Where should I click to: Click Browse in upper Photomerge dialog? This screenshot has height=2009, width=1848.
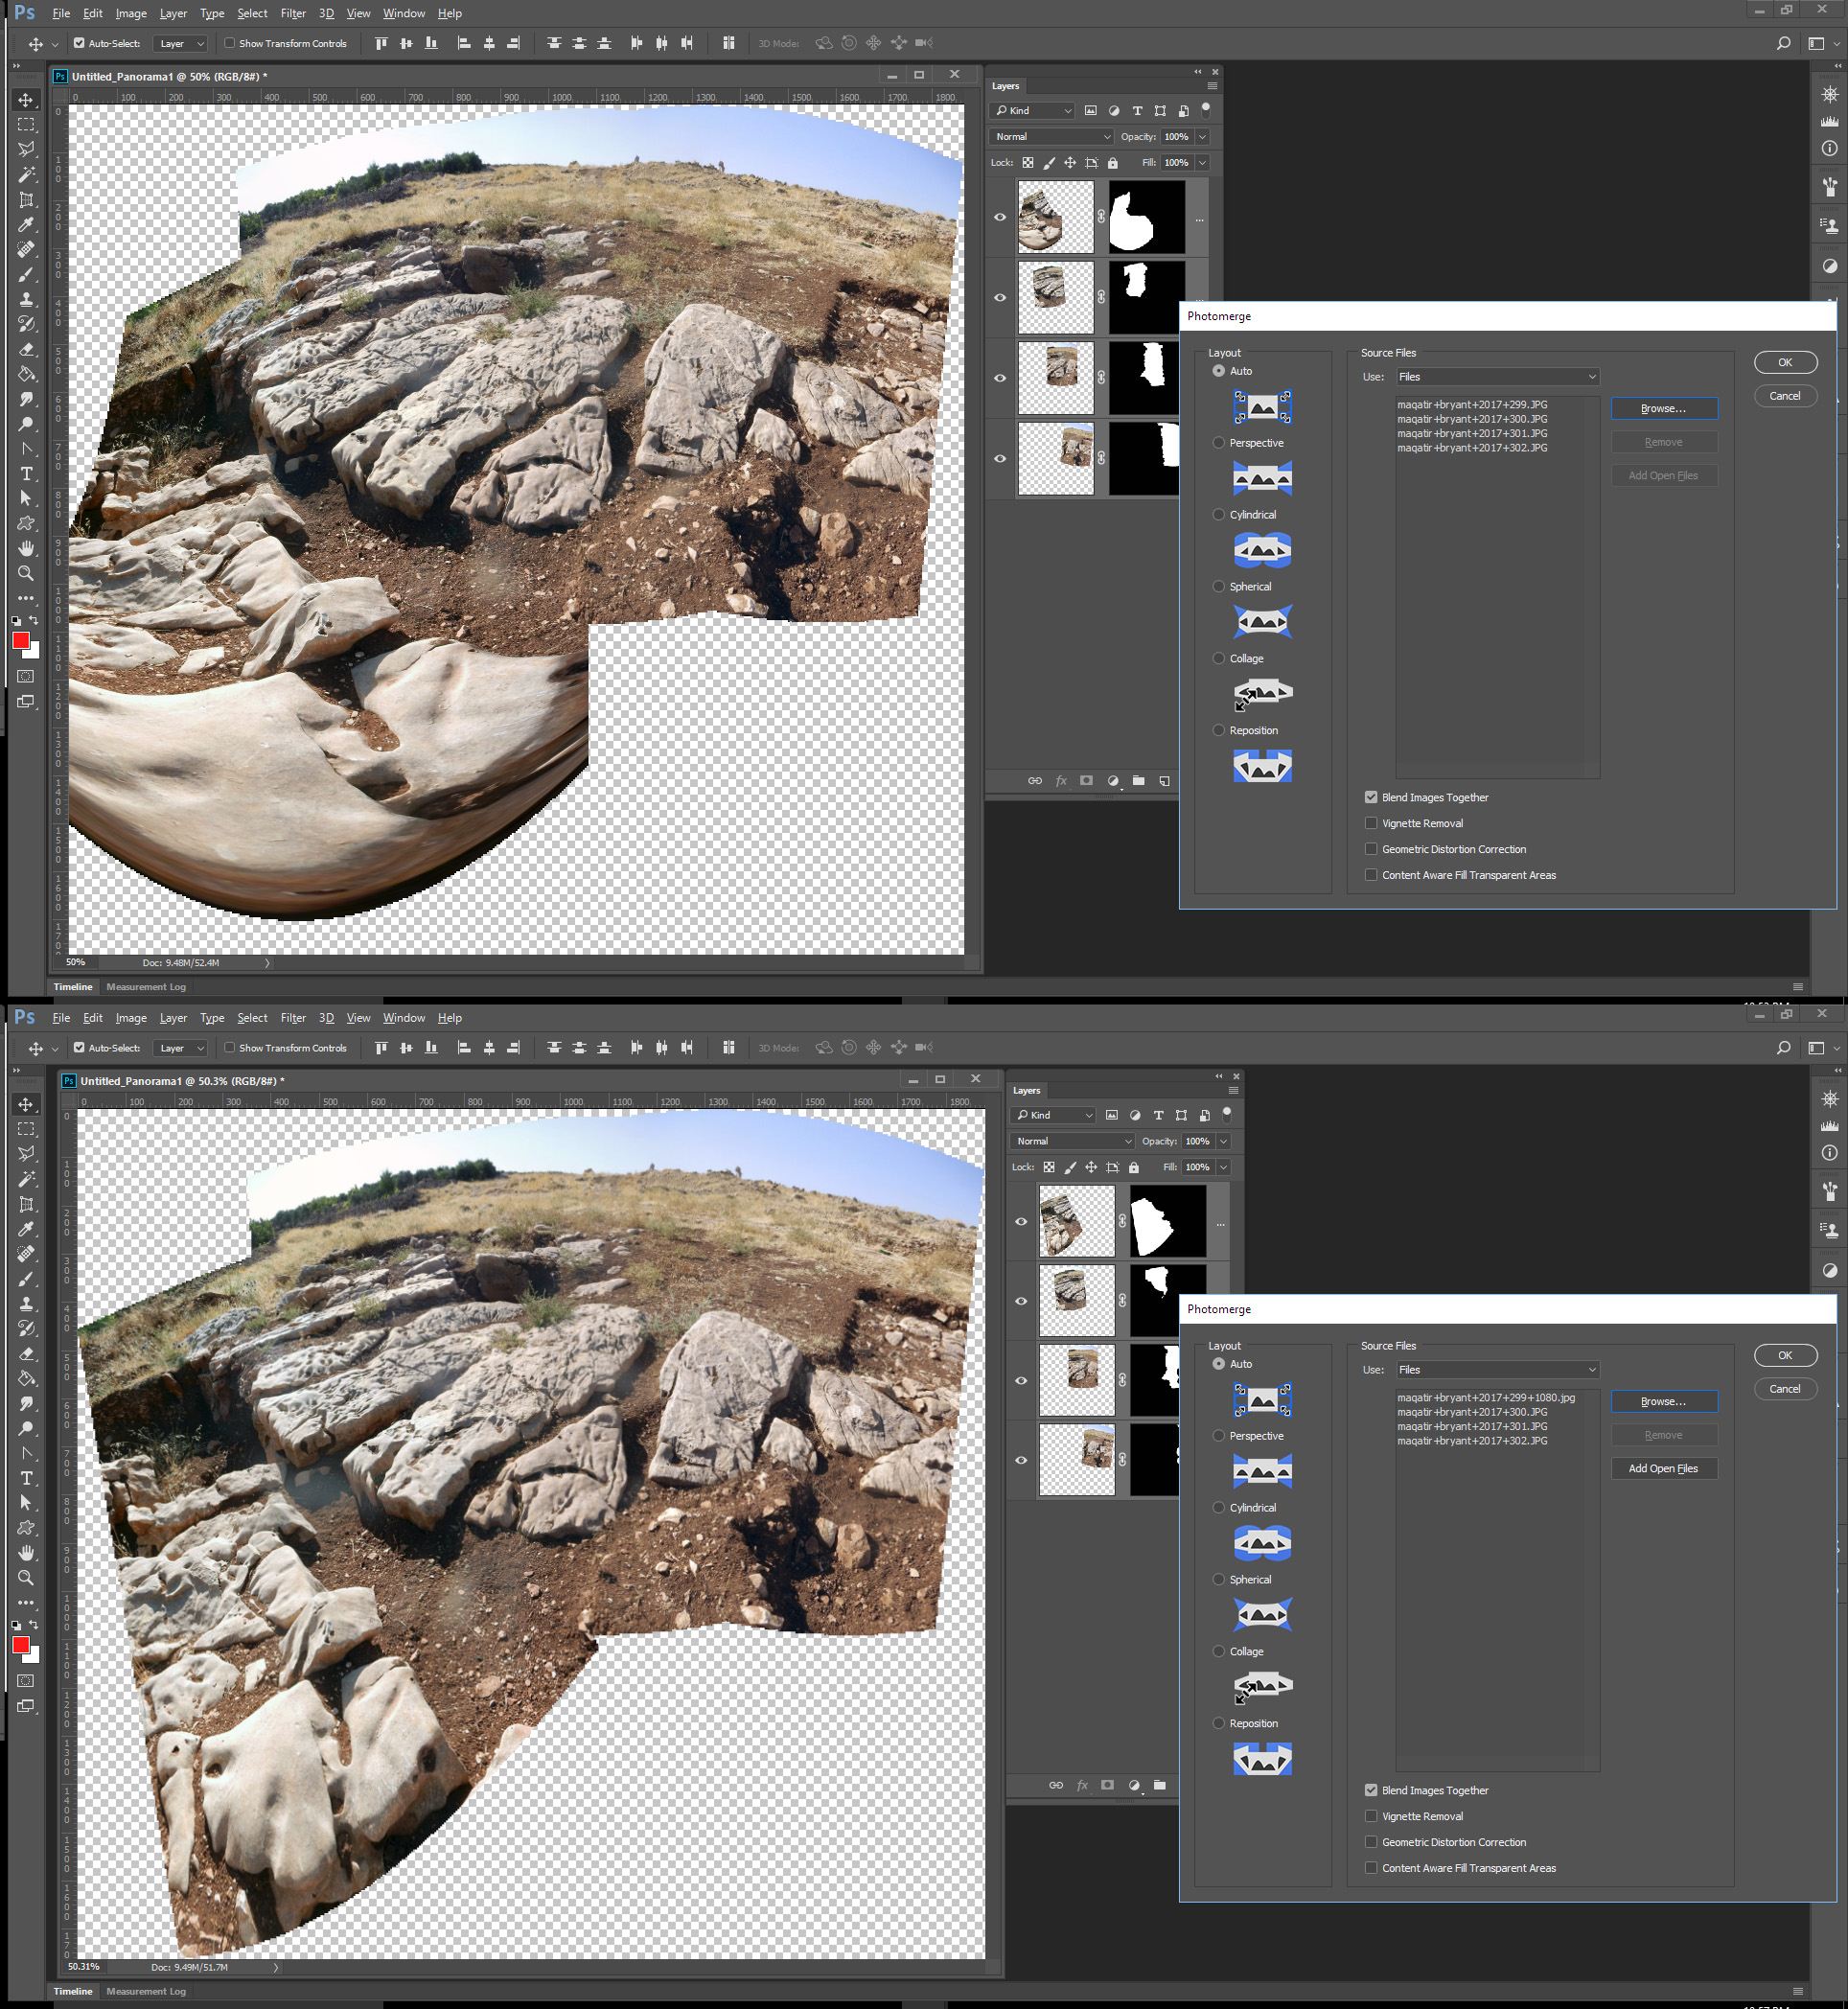pos(1664,409)
